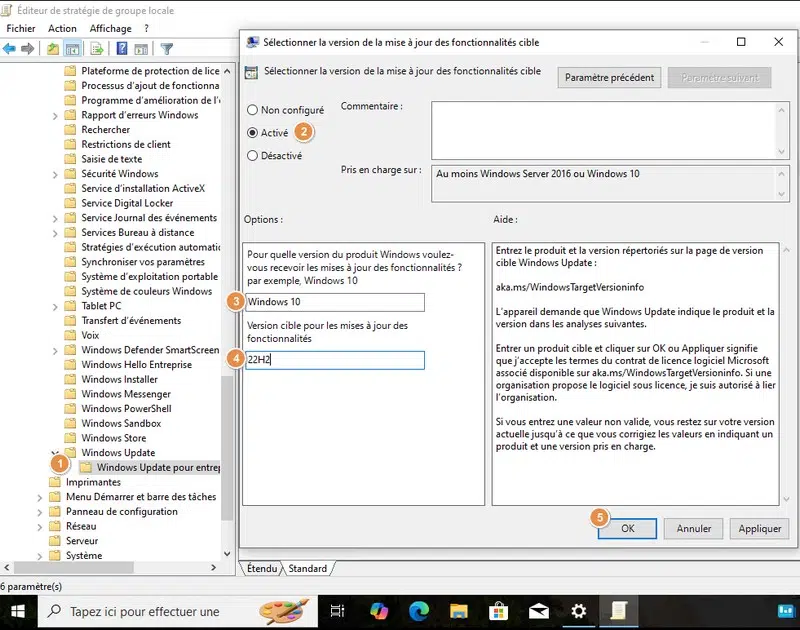The width and height of the screenshot is (800, 630).
Task: Select the Désactivé radio button
Action: pyautogui.click(x=253, y=156)
